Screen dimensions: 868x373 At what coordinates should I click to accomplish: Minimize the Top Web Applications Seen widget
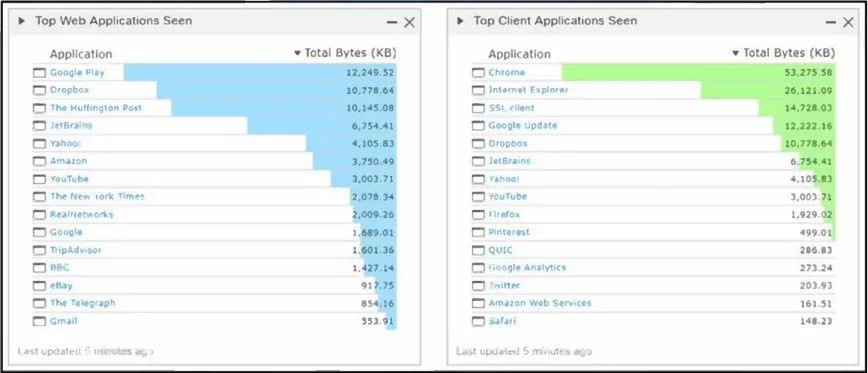point(392,23)
